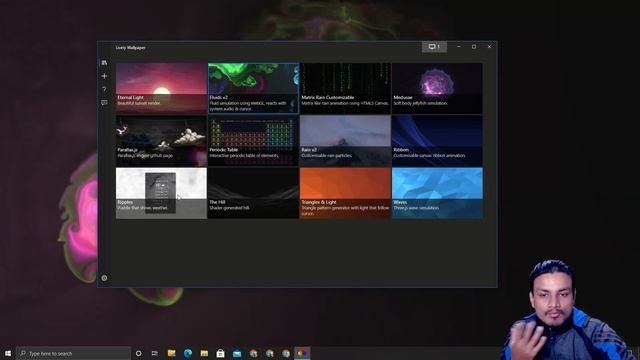Select the Matrix Rain Customizable wallpaper
The height and width of the screenshot is (360, 640).
[x=345, y=88]
